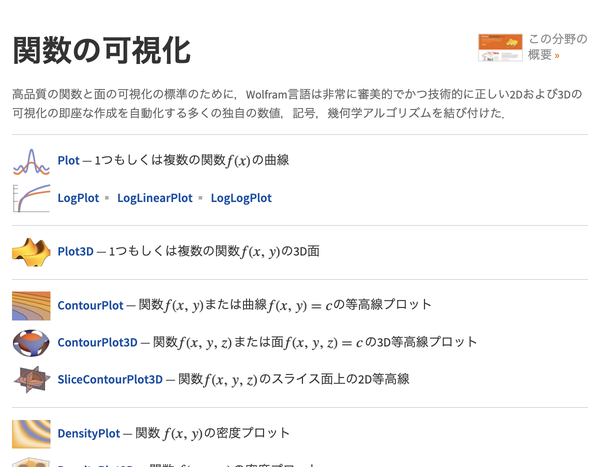600x467 pixels.
Task: Open the Plot3D link
Action: (x=75, y=251)
